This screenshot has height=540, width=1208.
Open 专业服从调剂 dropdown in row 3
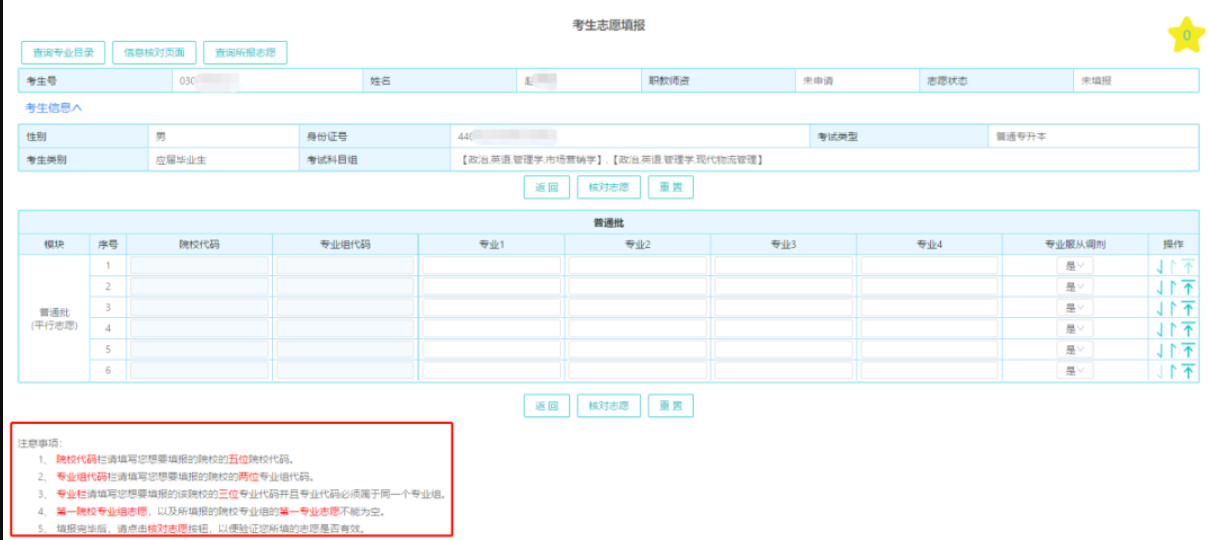(x=1075, y=308)
